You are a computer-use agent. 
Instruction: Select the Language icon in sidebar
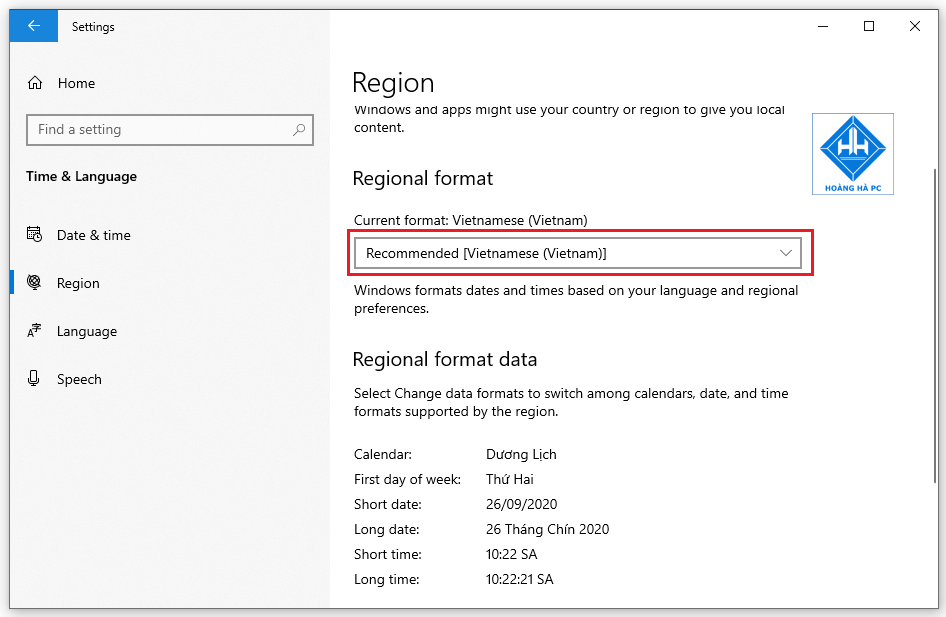(36, 331)
